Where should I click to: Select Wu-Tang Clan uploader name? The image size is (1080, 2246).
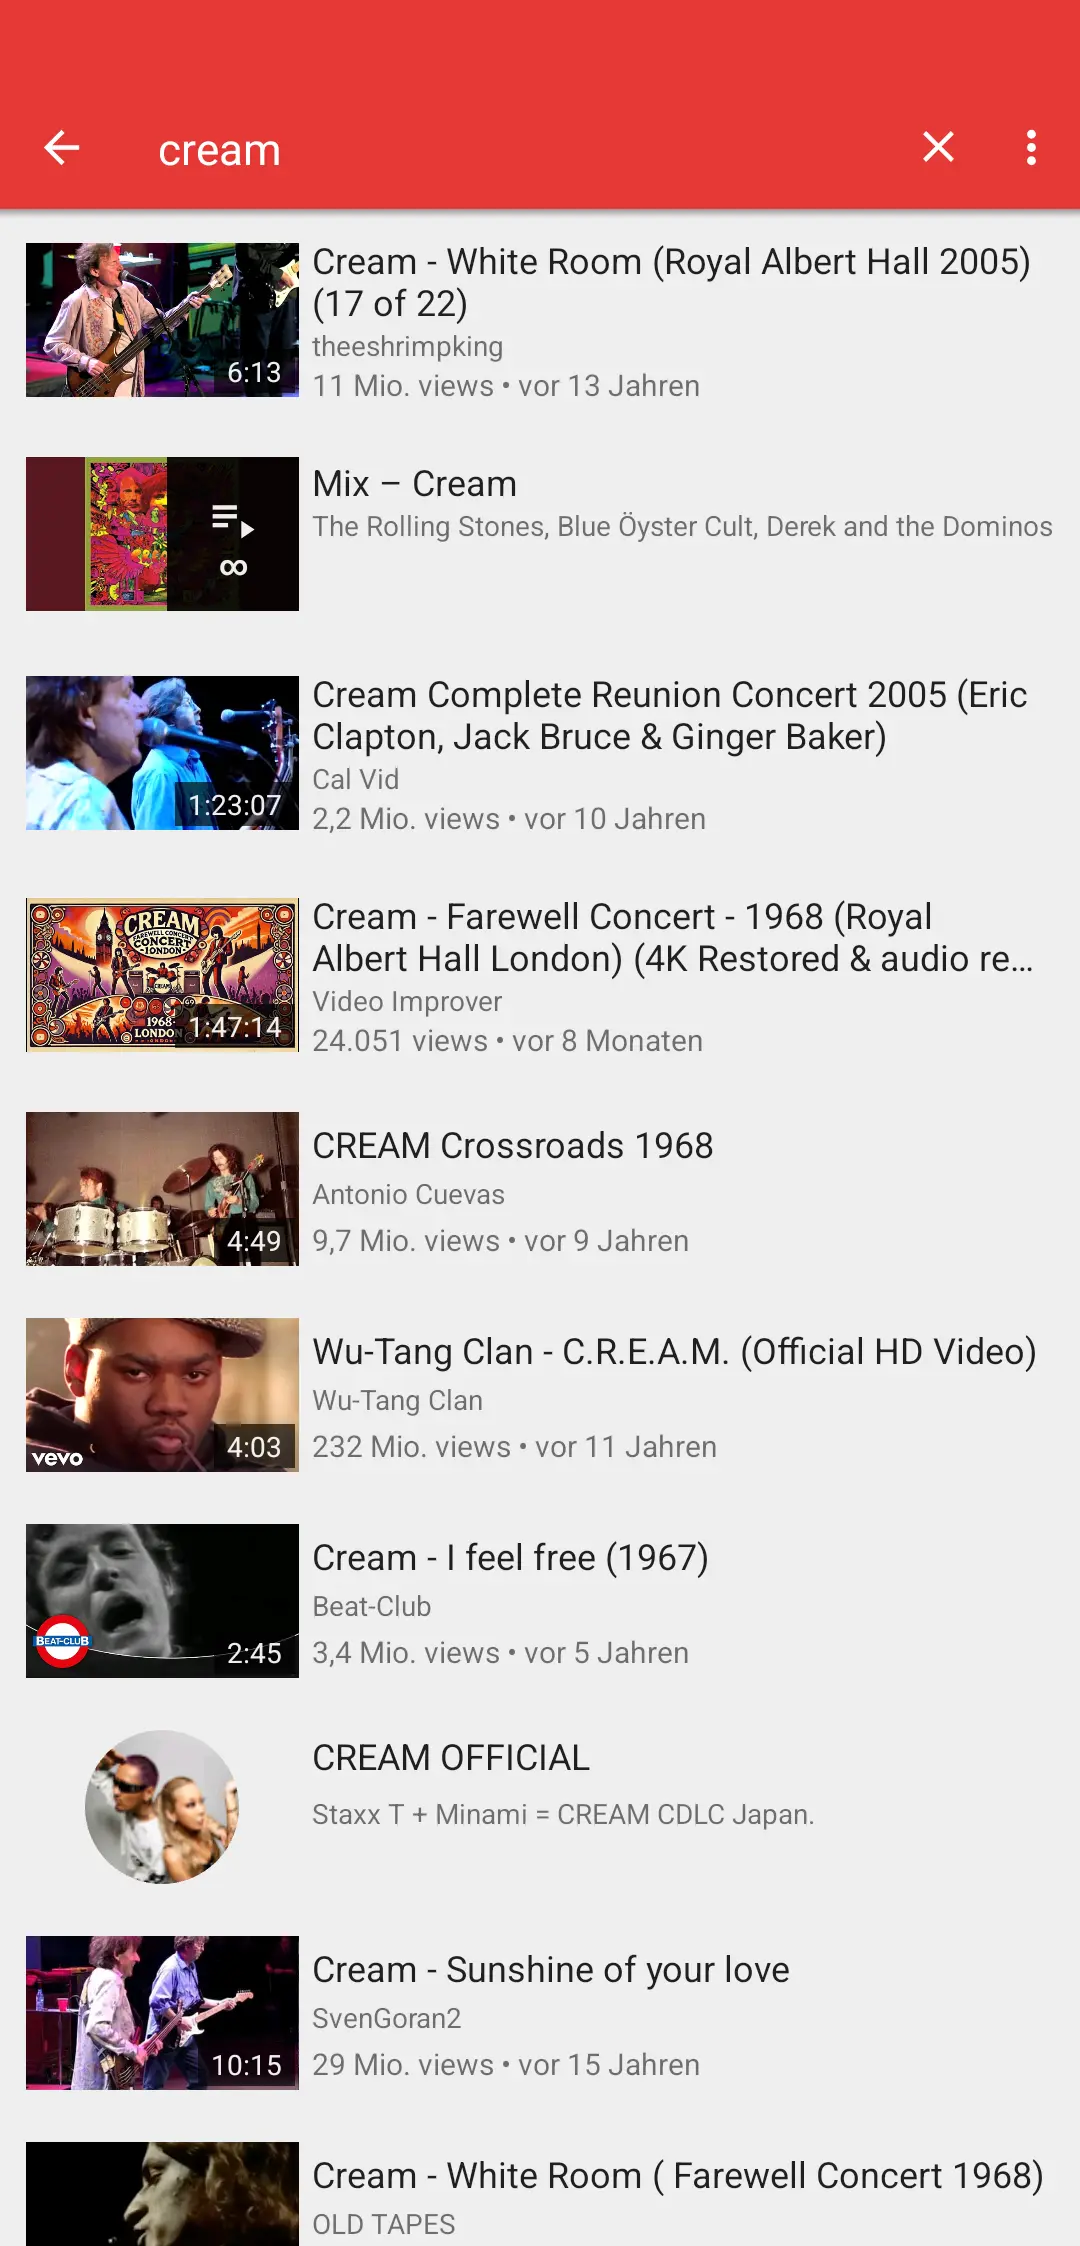[398, 1400]
